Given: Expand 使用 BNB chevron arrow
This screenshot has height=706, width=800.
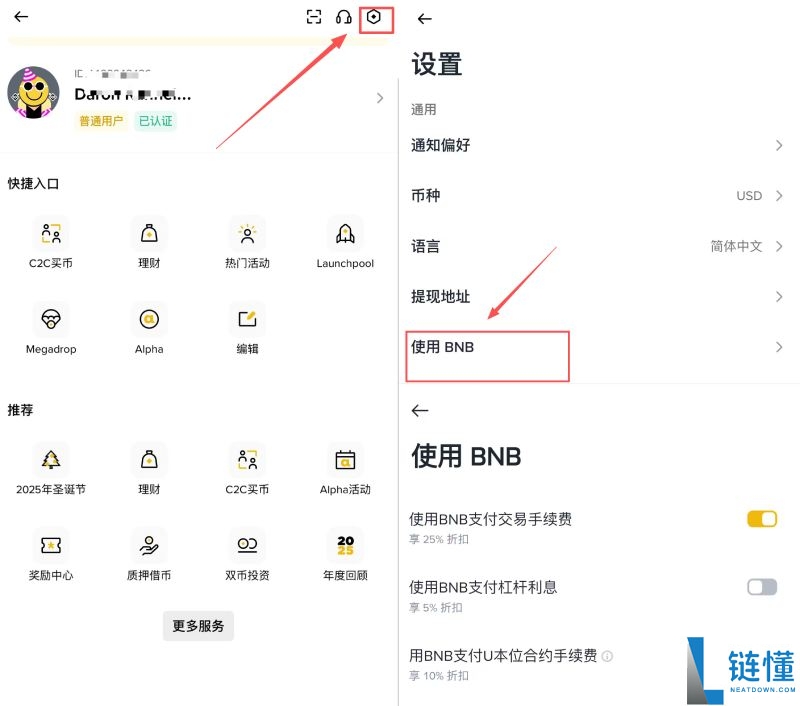Looking at the screenshot, I should click(779, 347).
